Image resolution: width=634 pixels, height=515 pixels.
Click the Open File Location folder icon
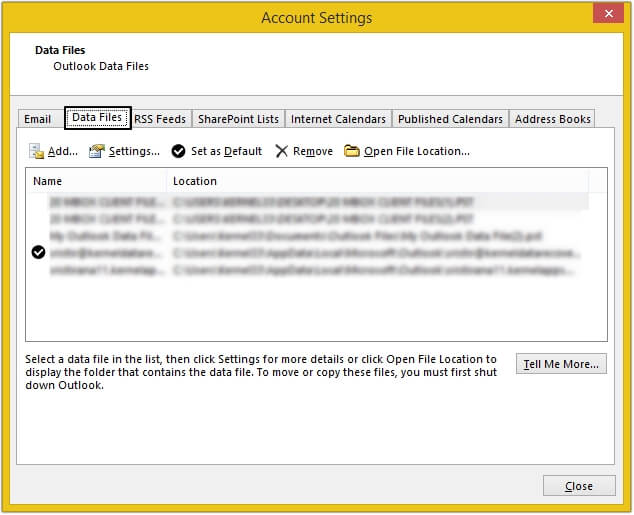[x=351, y=151]
